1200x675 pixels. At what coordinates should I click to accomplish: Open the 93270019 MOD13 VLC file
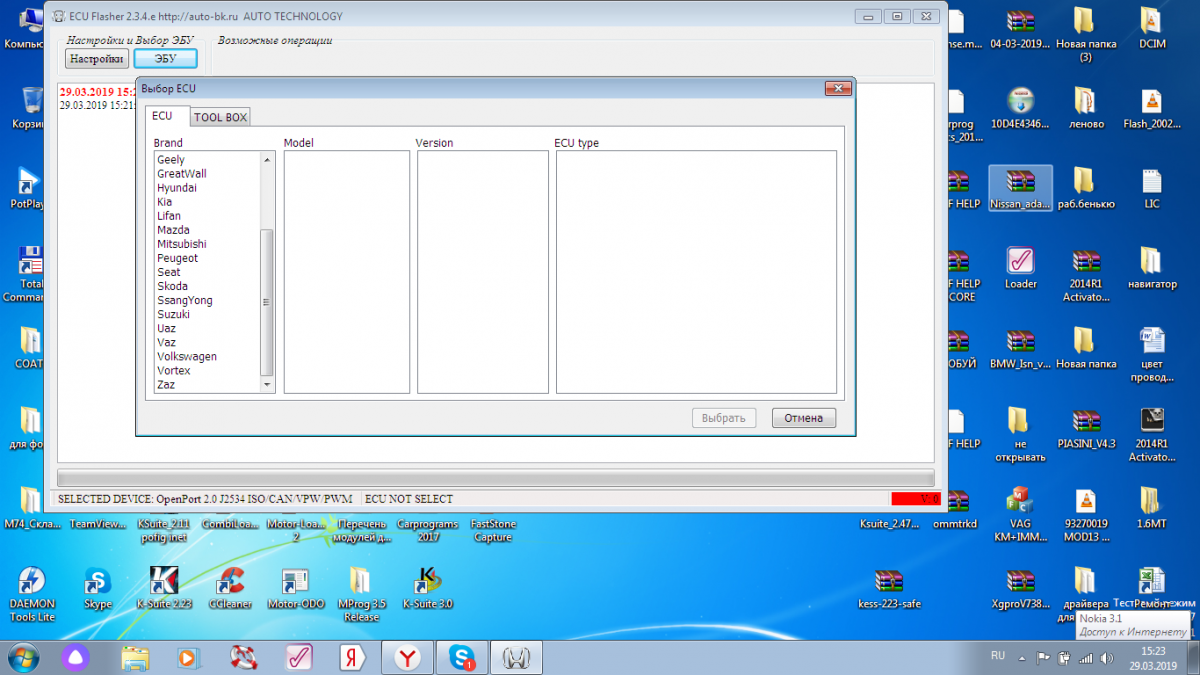coord(1086,514)
